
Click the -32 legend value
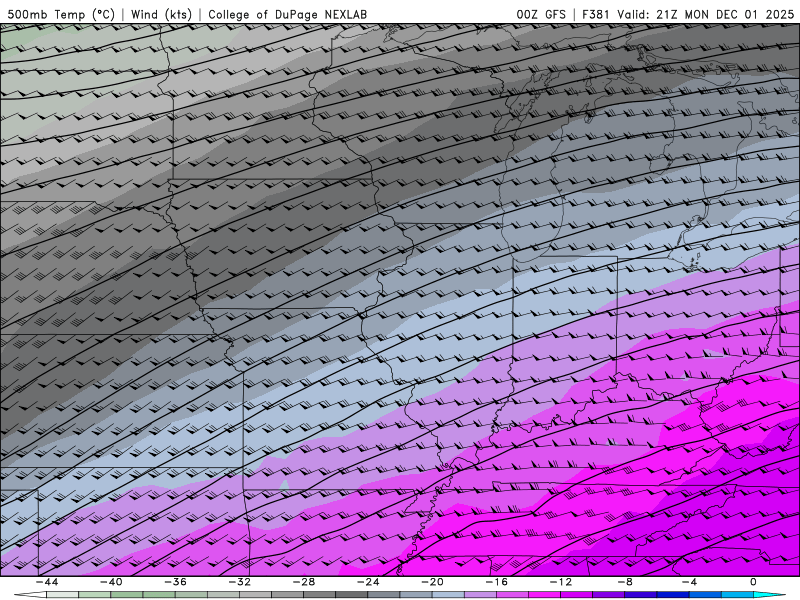click(x=240, y=582)
